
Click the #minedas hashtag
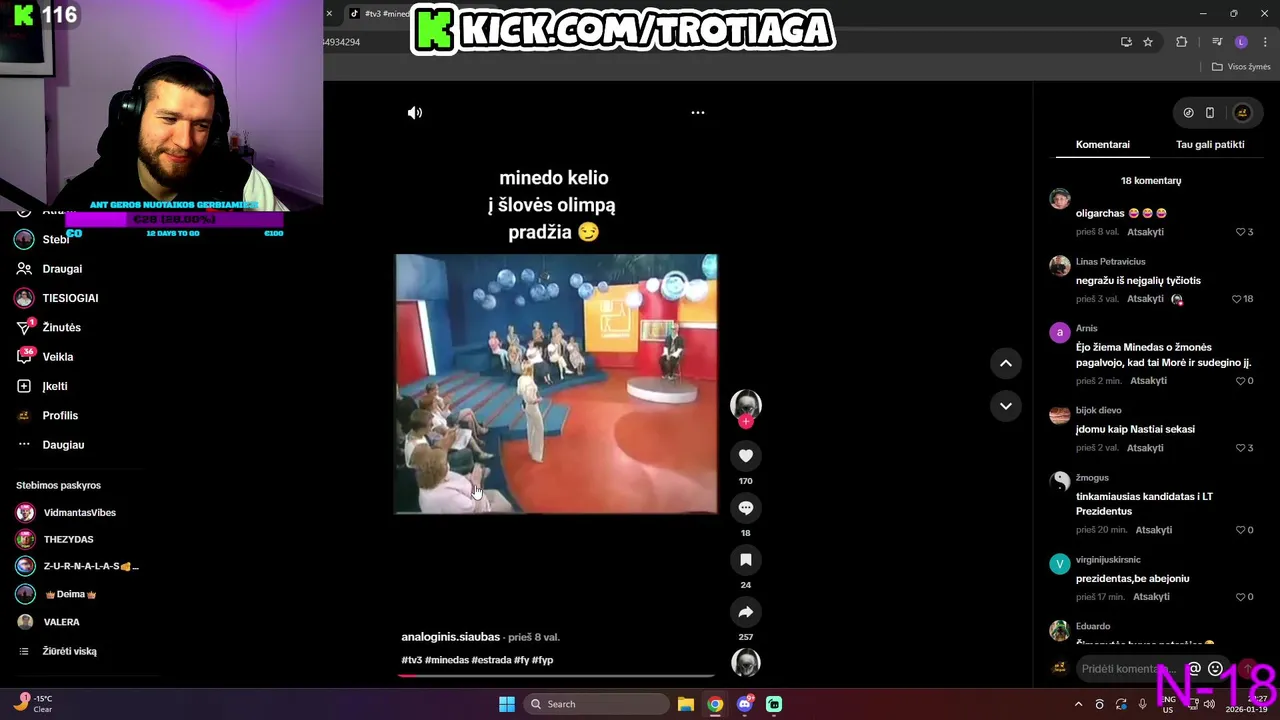tap(446, 660)
